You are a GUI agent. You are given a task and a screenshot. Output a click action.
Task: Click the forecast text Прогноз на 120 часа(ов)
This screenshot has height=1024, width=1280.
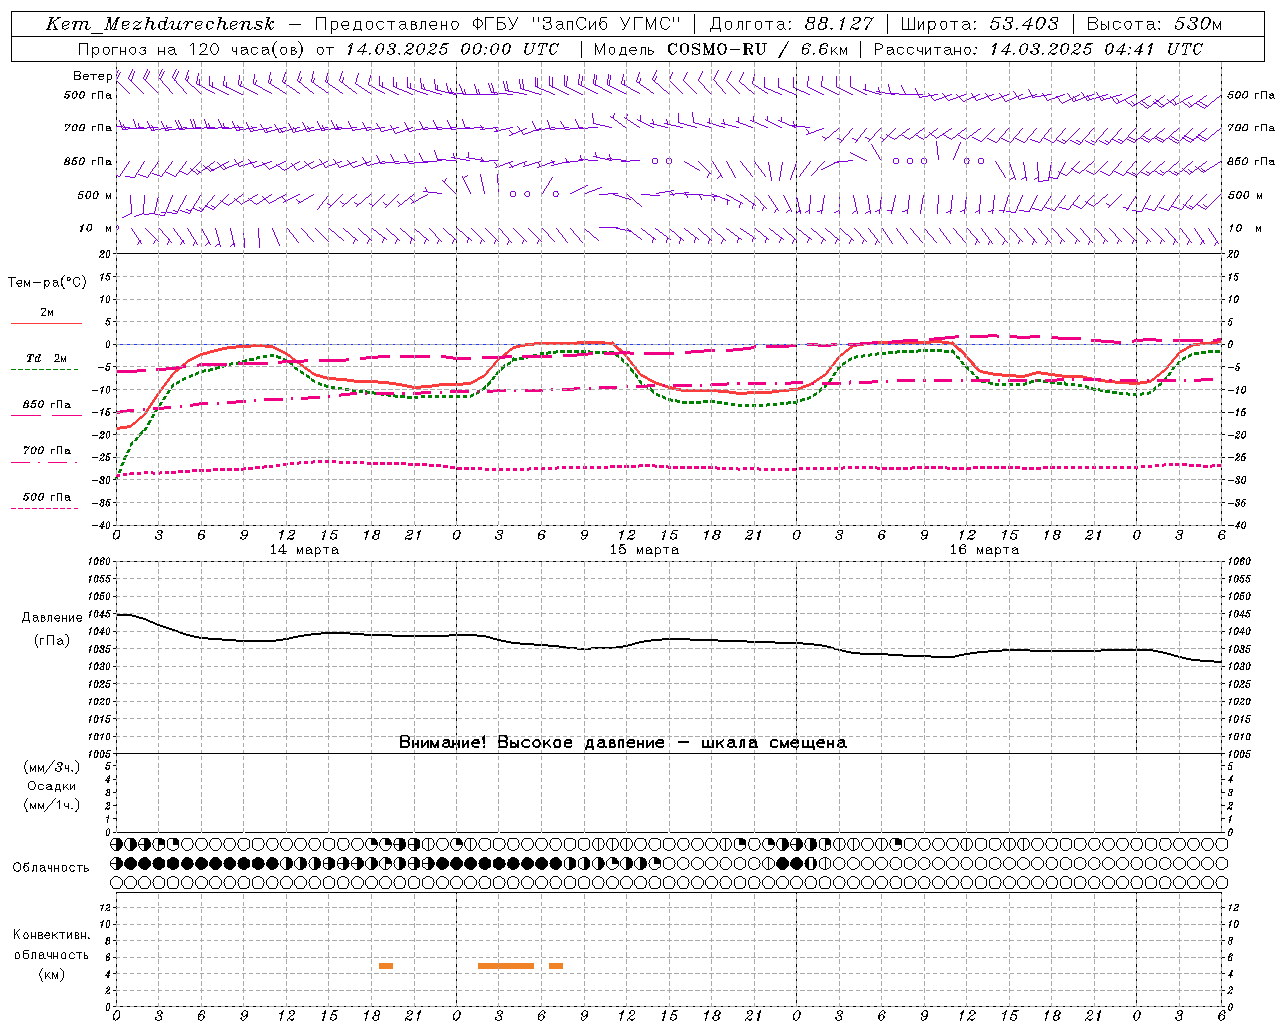(x=190, y=49)
